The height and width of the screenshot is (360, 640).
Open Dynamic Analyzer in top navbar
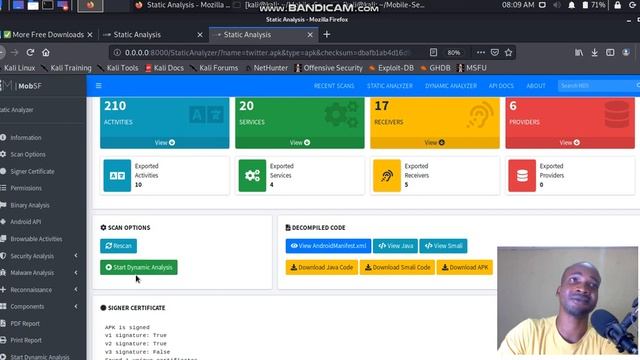click(x=451, y=86)
